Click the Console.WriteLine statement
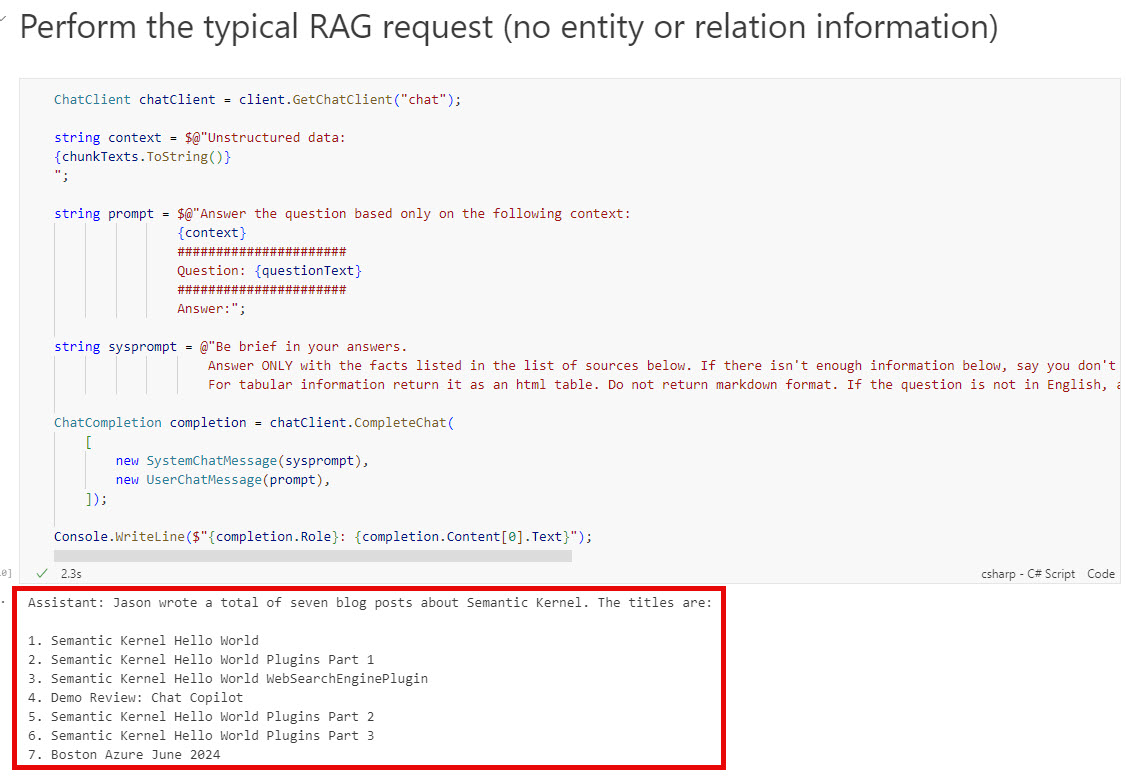This screenshot has height=776, width=1126. click(323, 537)
